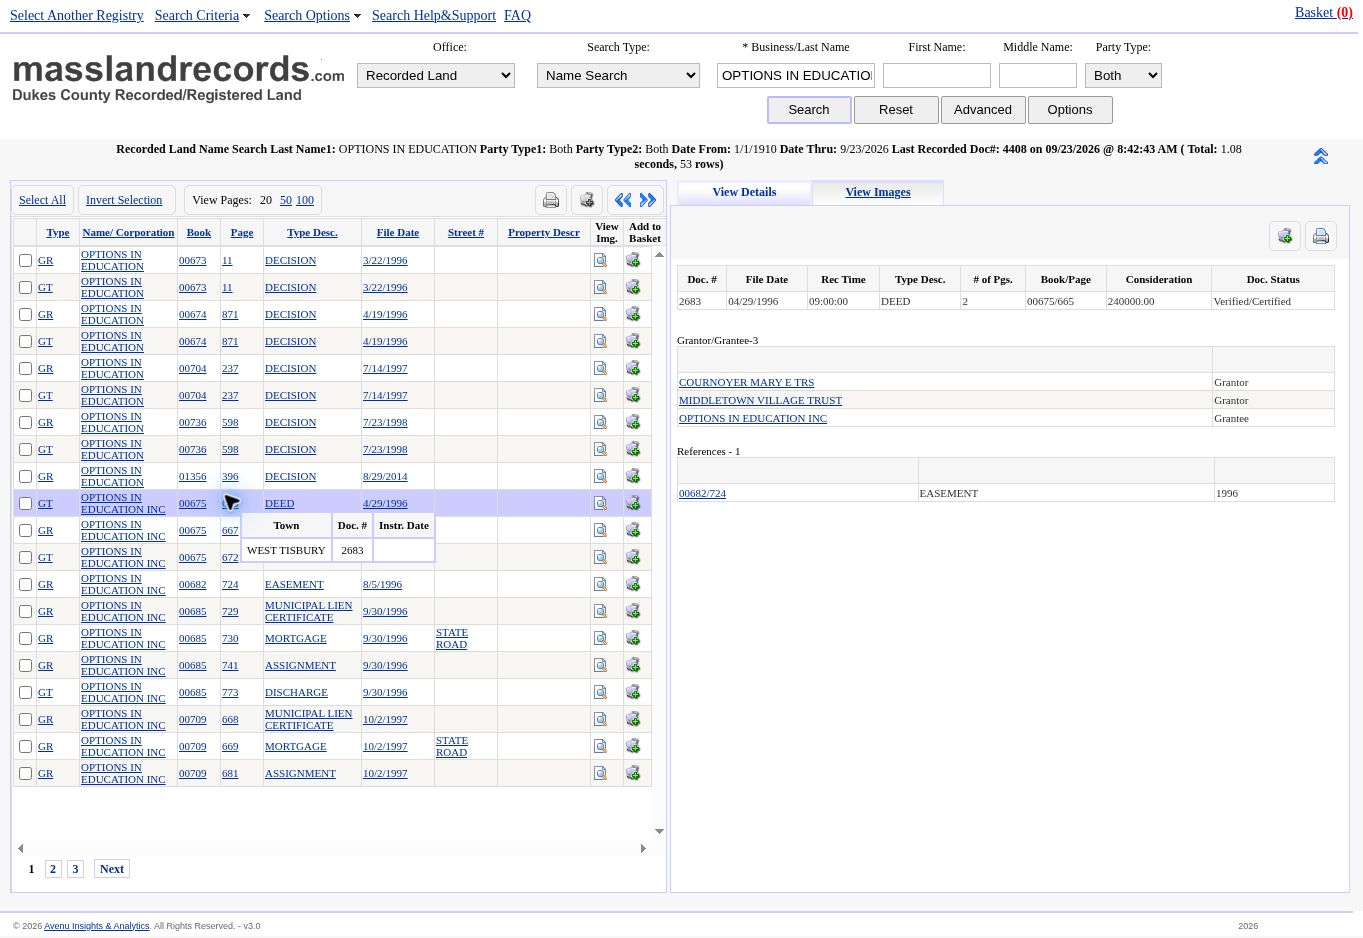Open the Search Type dropdown showing Name Search

618,75
